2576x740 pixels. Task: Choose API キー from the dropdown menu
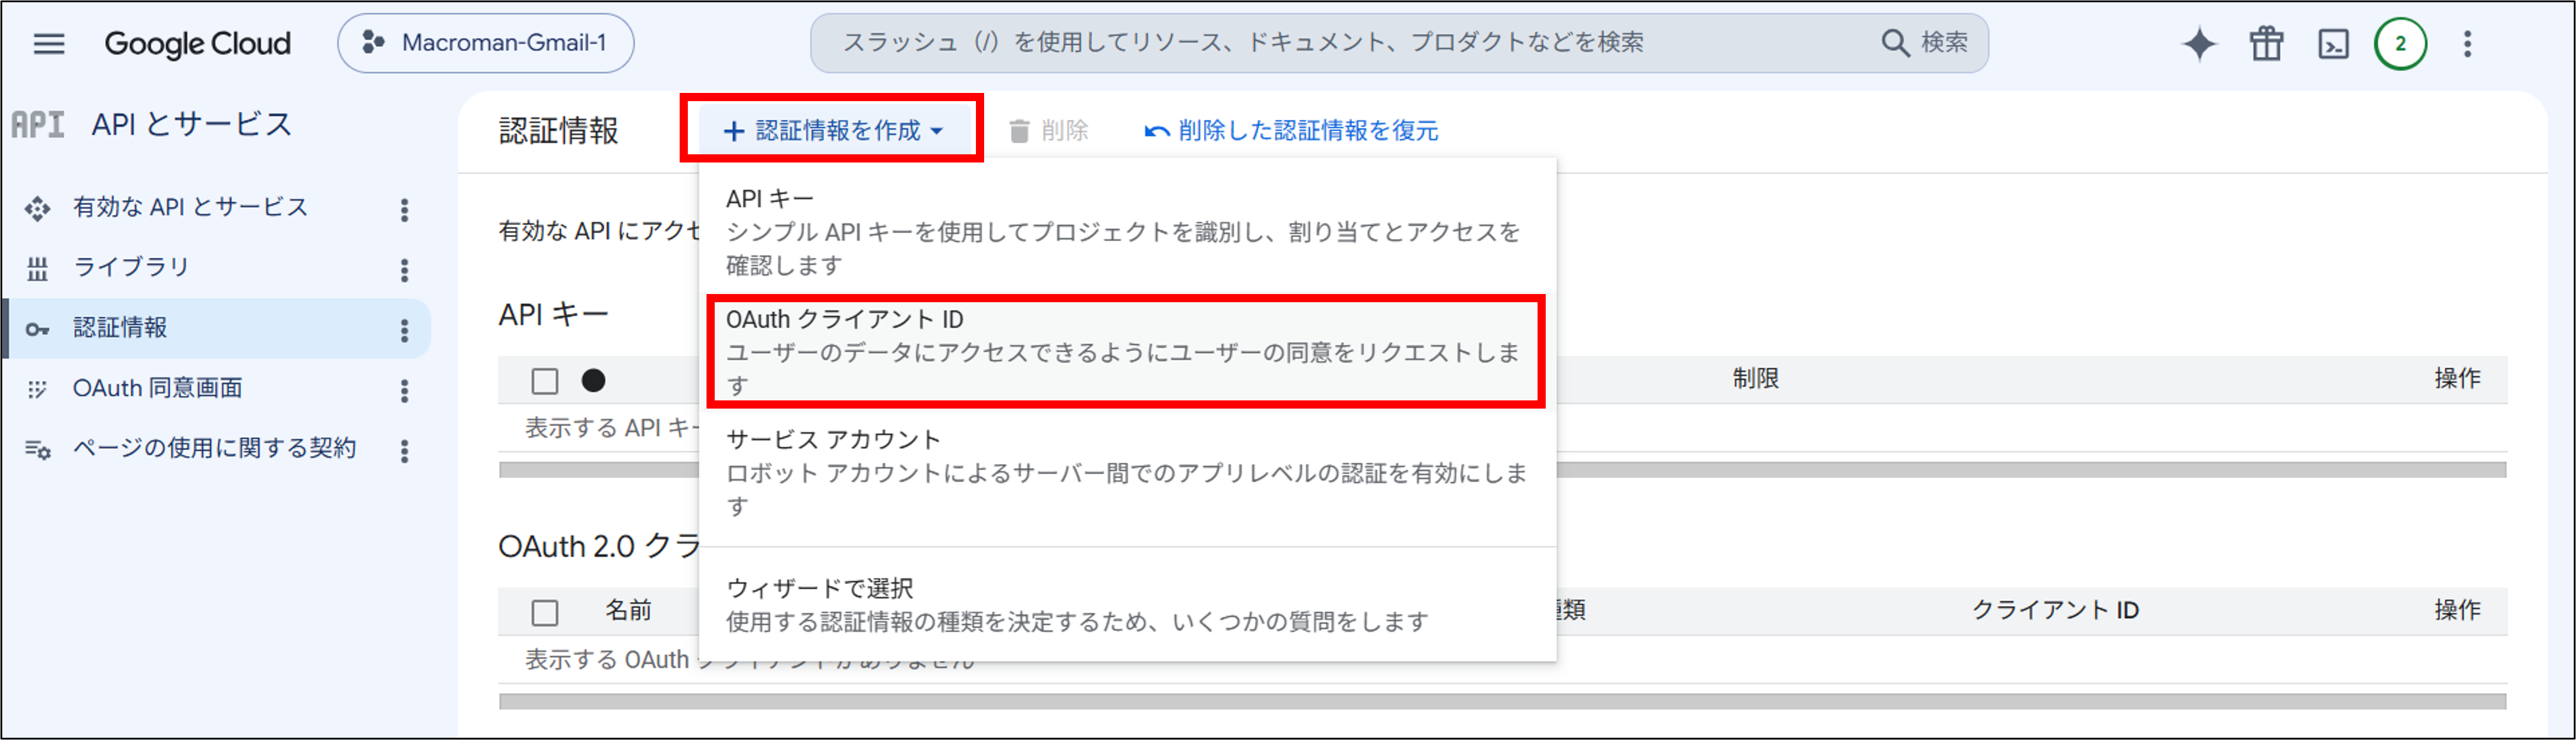click(1126, 231)
